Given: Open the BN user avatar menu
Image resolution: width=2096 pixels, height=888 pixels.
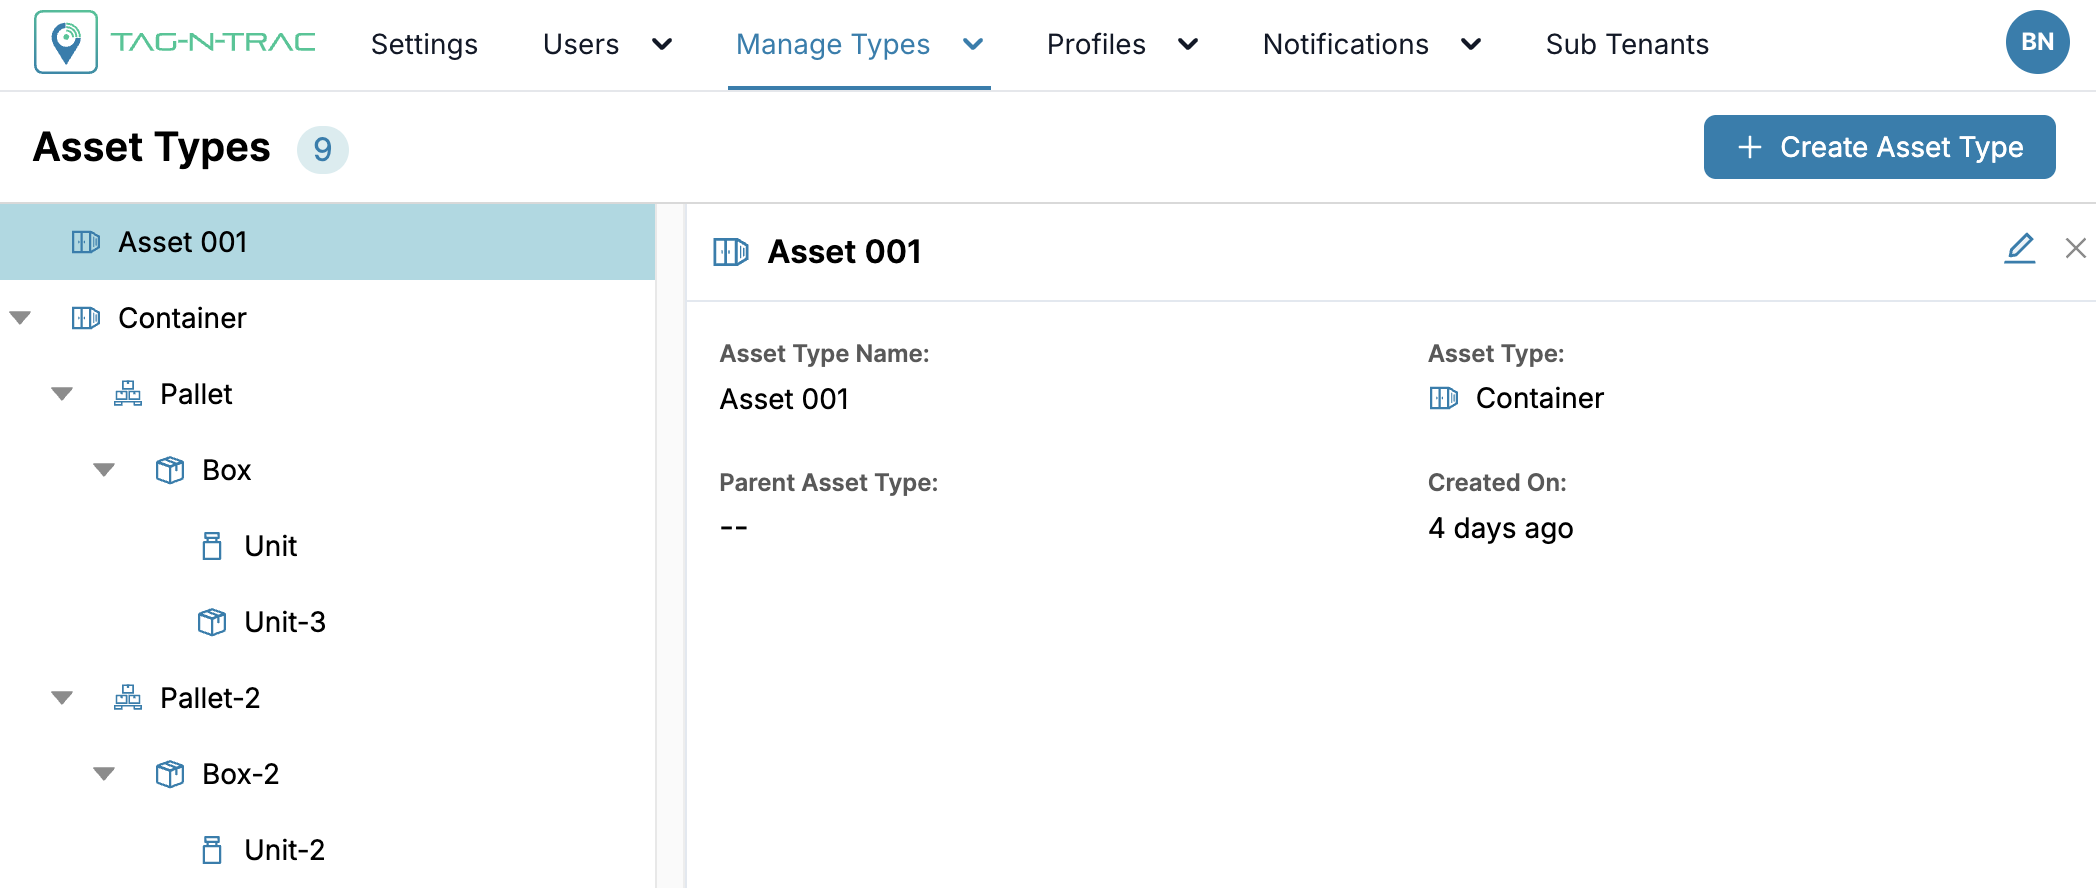Looking at the screenshot, I should point(2037,42).
